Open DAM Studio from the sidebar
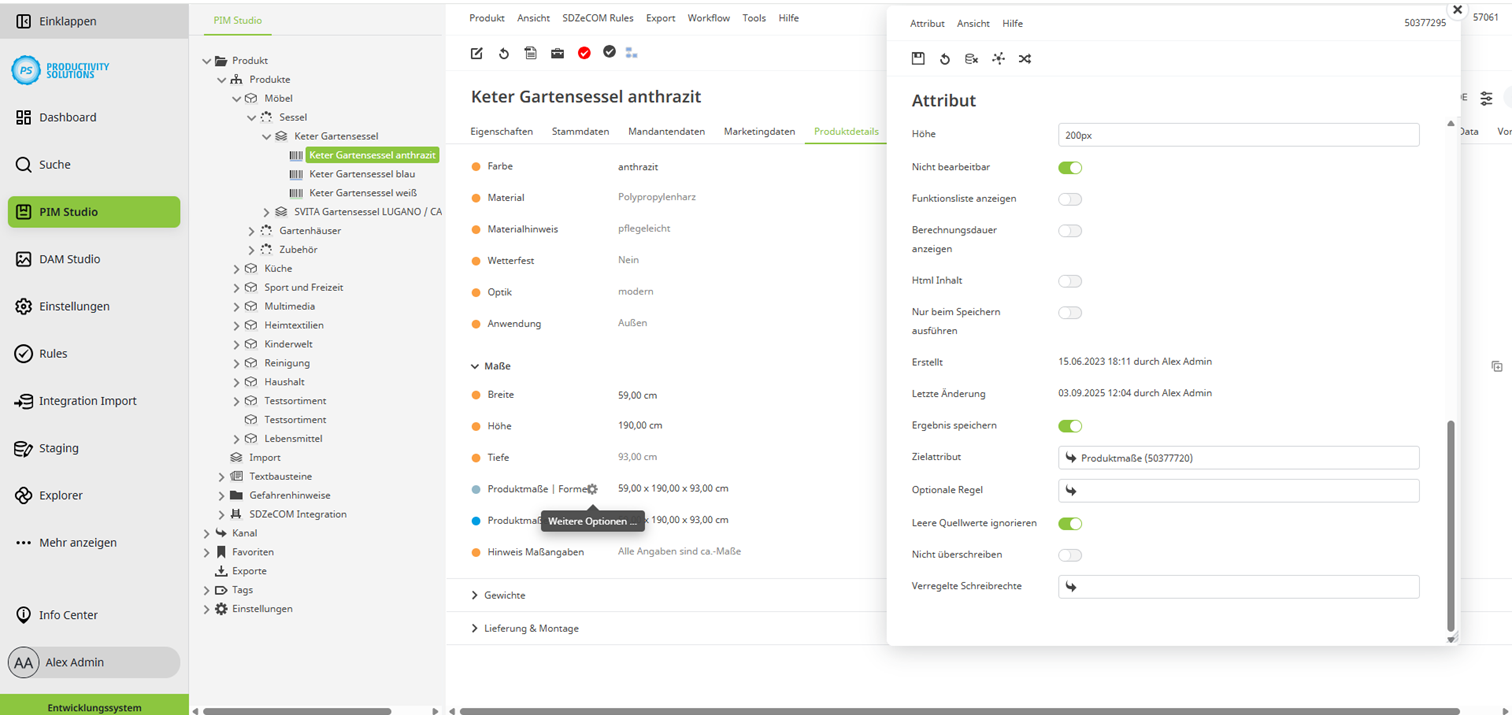 69,259
